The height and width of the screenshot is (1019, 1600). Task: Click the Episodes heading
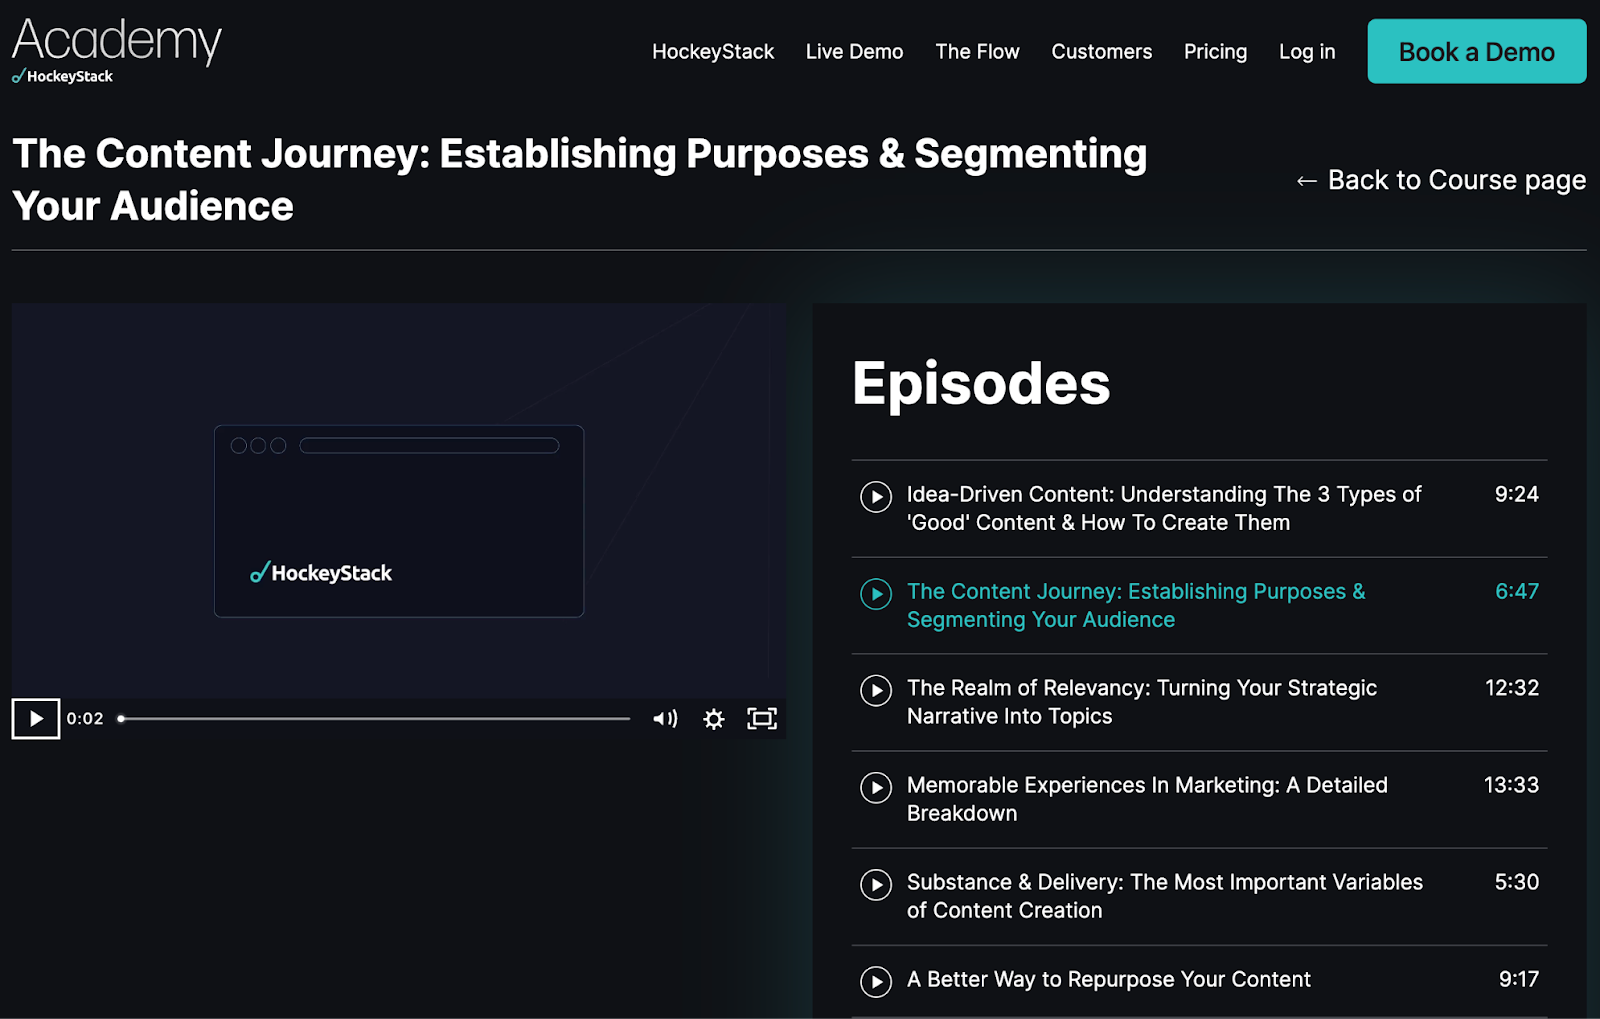pos(981,384)
